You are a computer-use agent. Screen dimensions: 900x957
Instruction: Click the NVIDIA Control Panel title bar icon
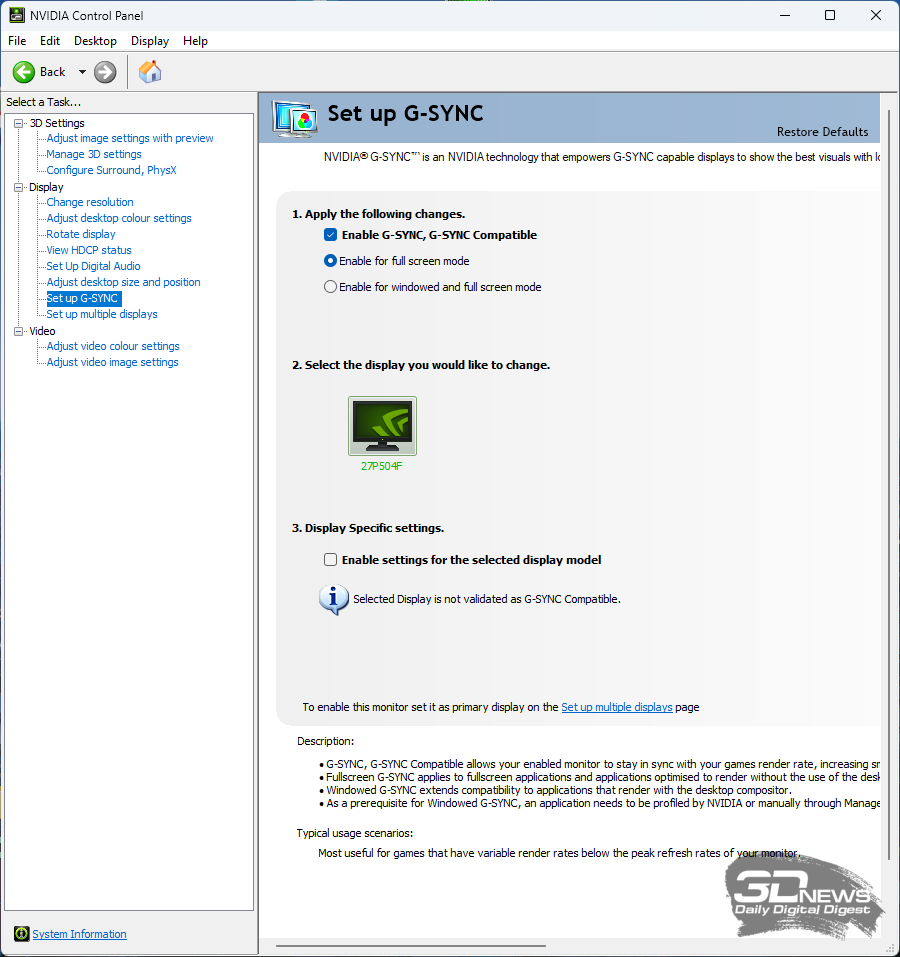coord(16,15)
